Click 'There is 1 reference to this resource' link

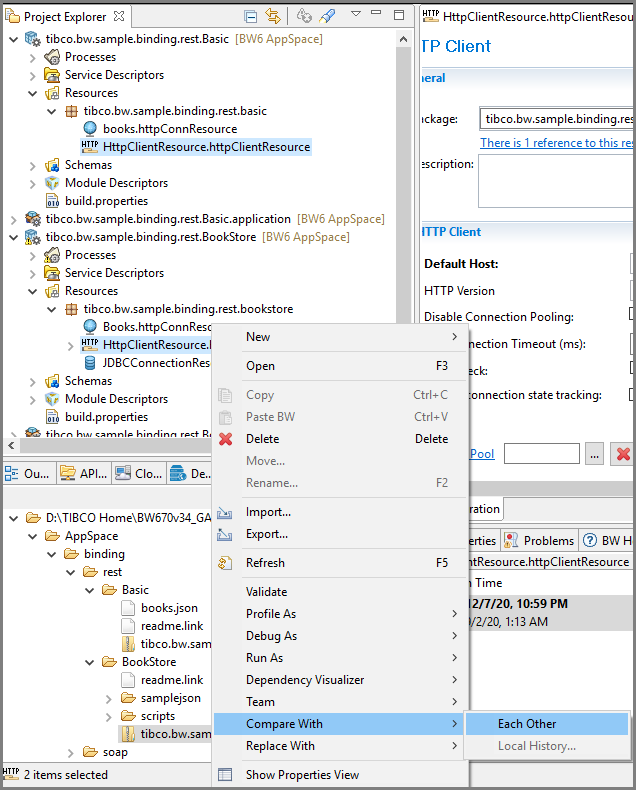(556, 143)
